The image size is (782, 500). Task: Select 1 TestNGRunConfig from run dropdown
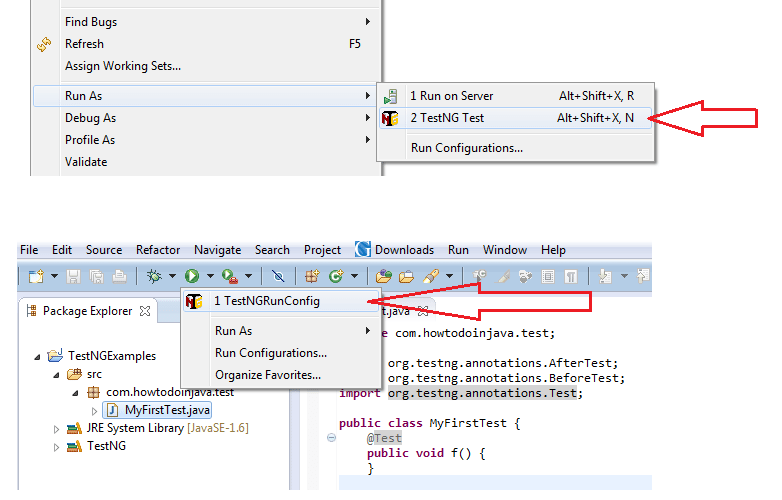point(281,301)
